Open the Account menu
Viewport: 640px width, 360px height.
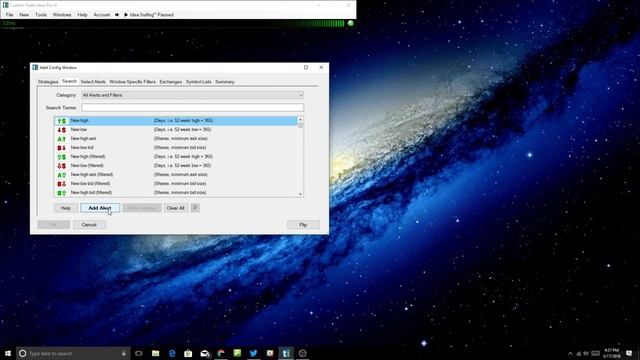pyautogui.click(x=102, y=15)
